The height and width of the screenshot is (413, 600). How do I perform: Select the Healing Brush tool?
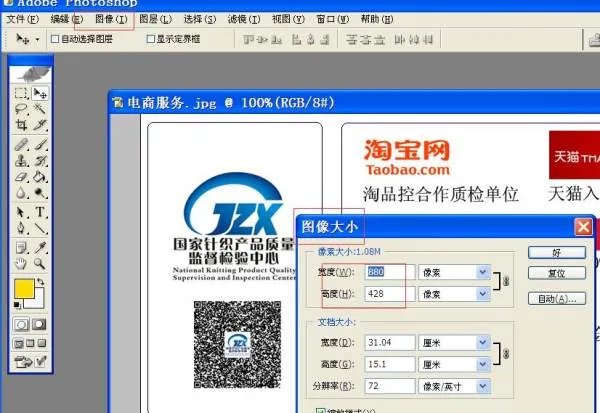(x=21, y=145)
